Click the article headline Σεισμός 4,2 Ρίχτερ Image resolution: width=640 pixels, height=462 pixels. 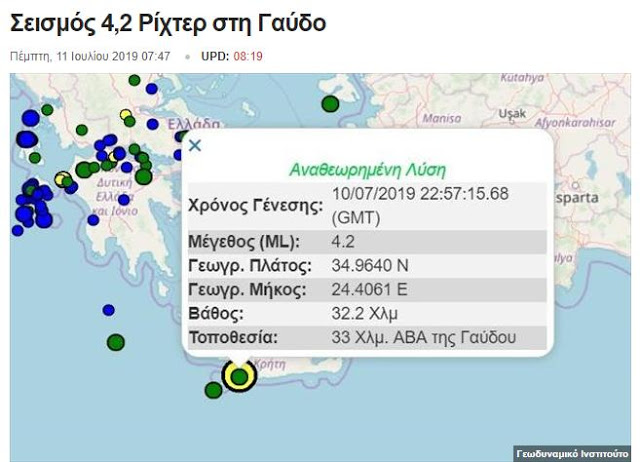coord(168,23)
